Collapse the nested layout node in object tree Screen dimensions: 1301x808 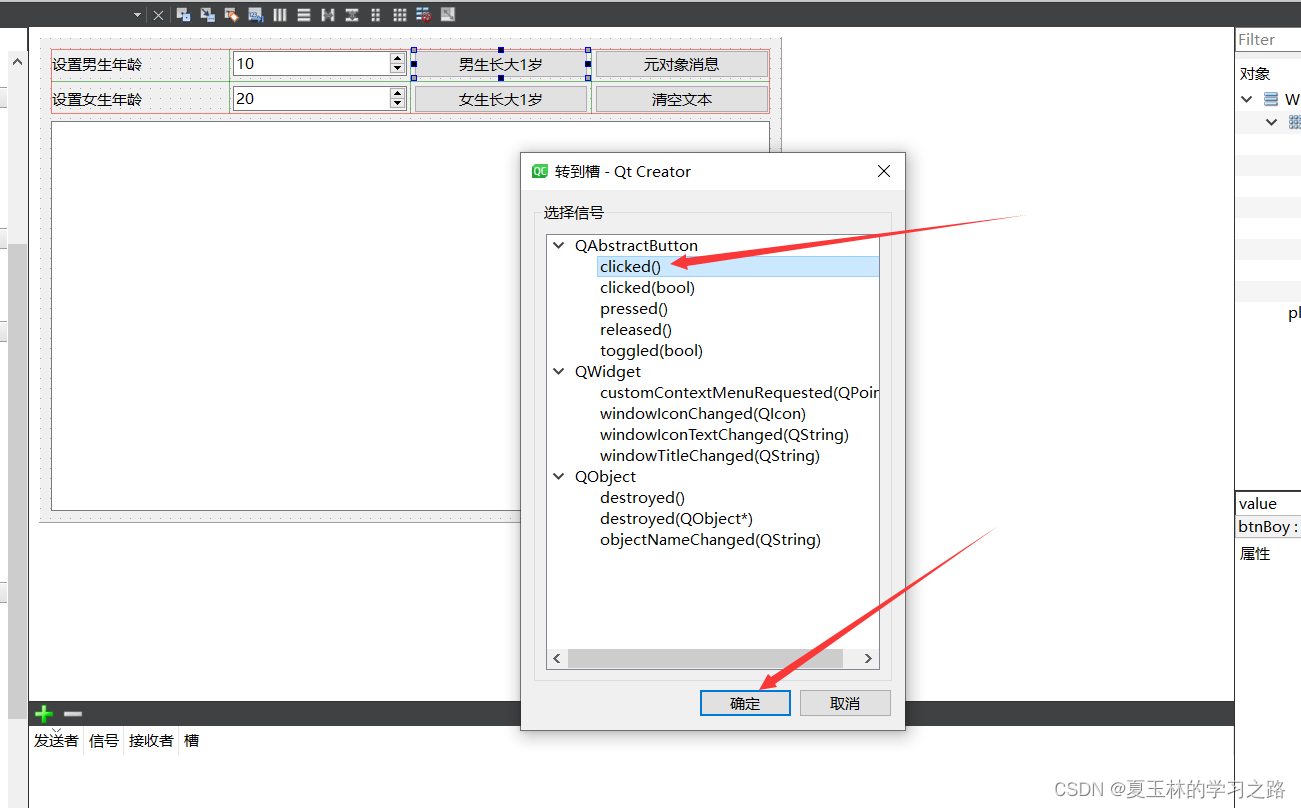(1272, 122)
